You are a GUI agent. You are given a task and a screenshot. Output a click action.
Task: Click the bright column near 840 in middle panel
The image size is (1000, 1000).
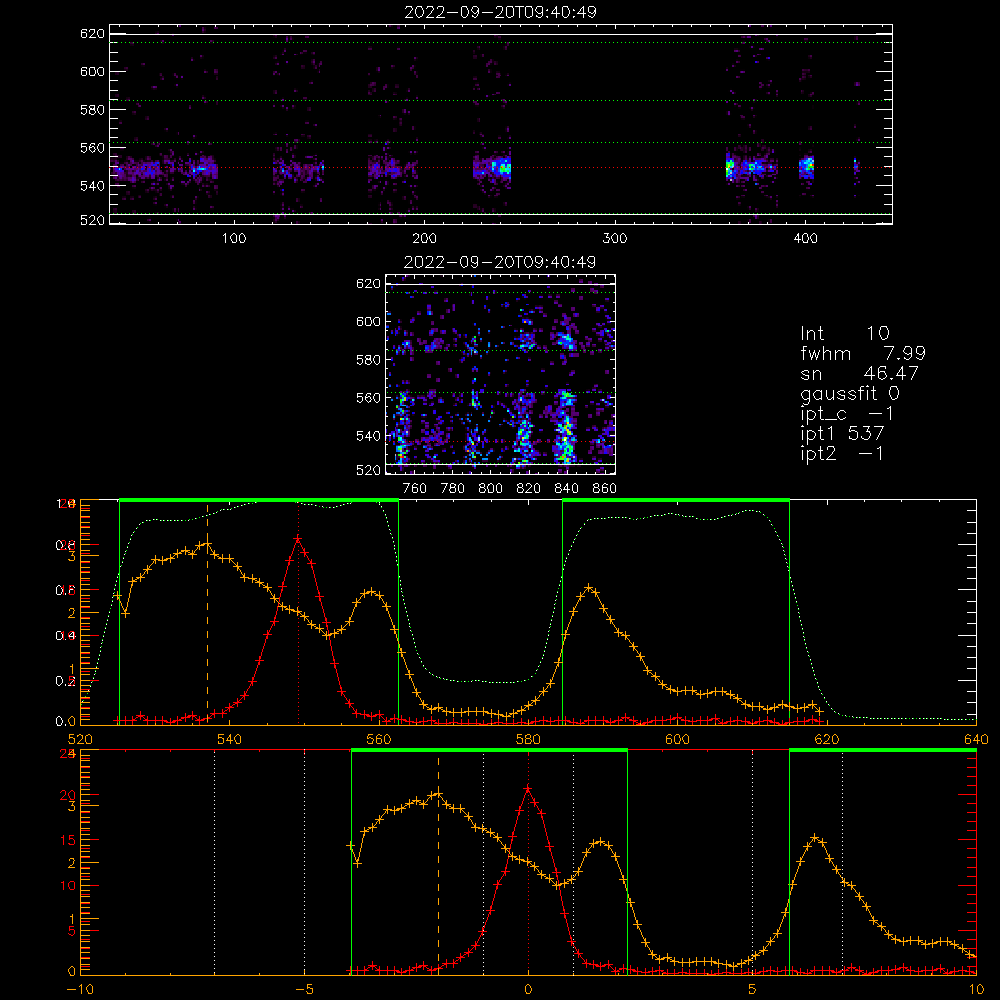tap(564, 426)
